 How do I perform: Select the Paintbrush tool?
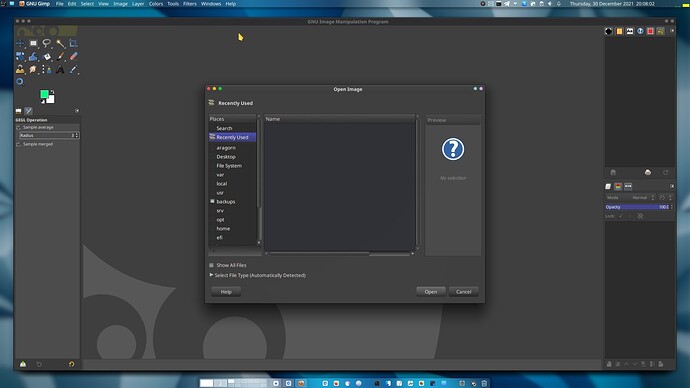point(60,56)
